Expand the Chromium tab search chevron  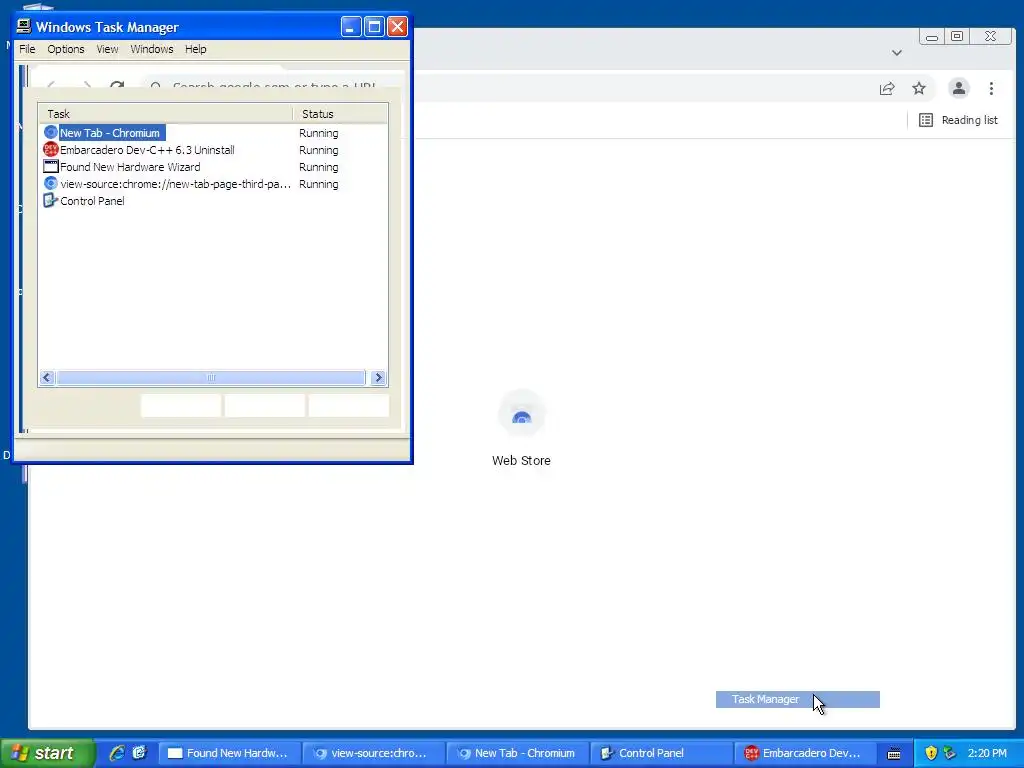897,53
